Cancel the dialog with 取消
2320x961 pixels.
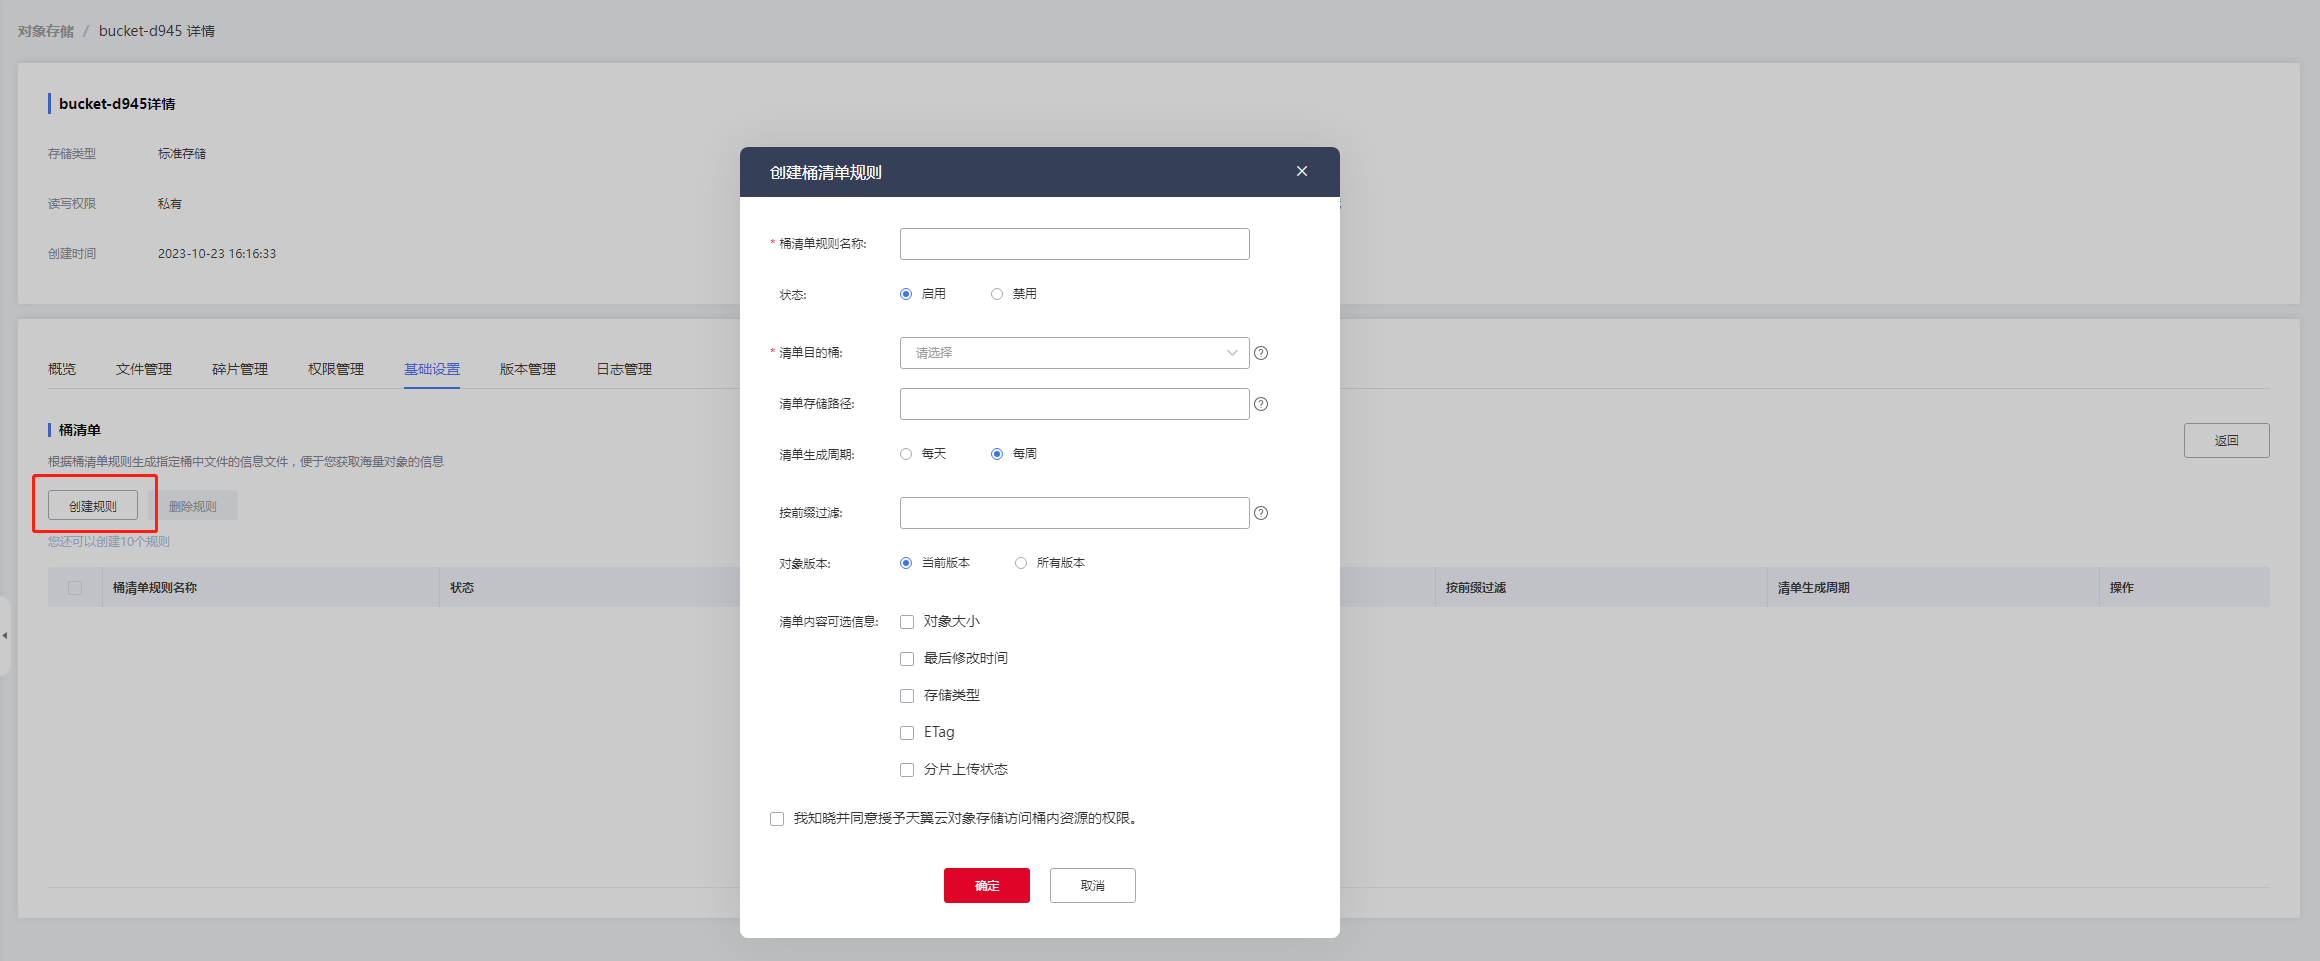click(1093, 885)
